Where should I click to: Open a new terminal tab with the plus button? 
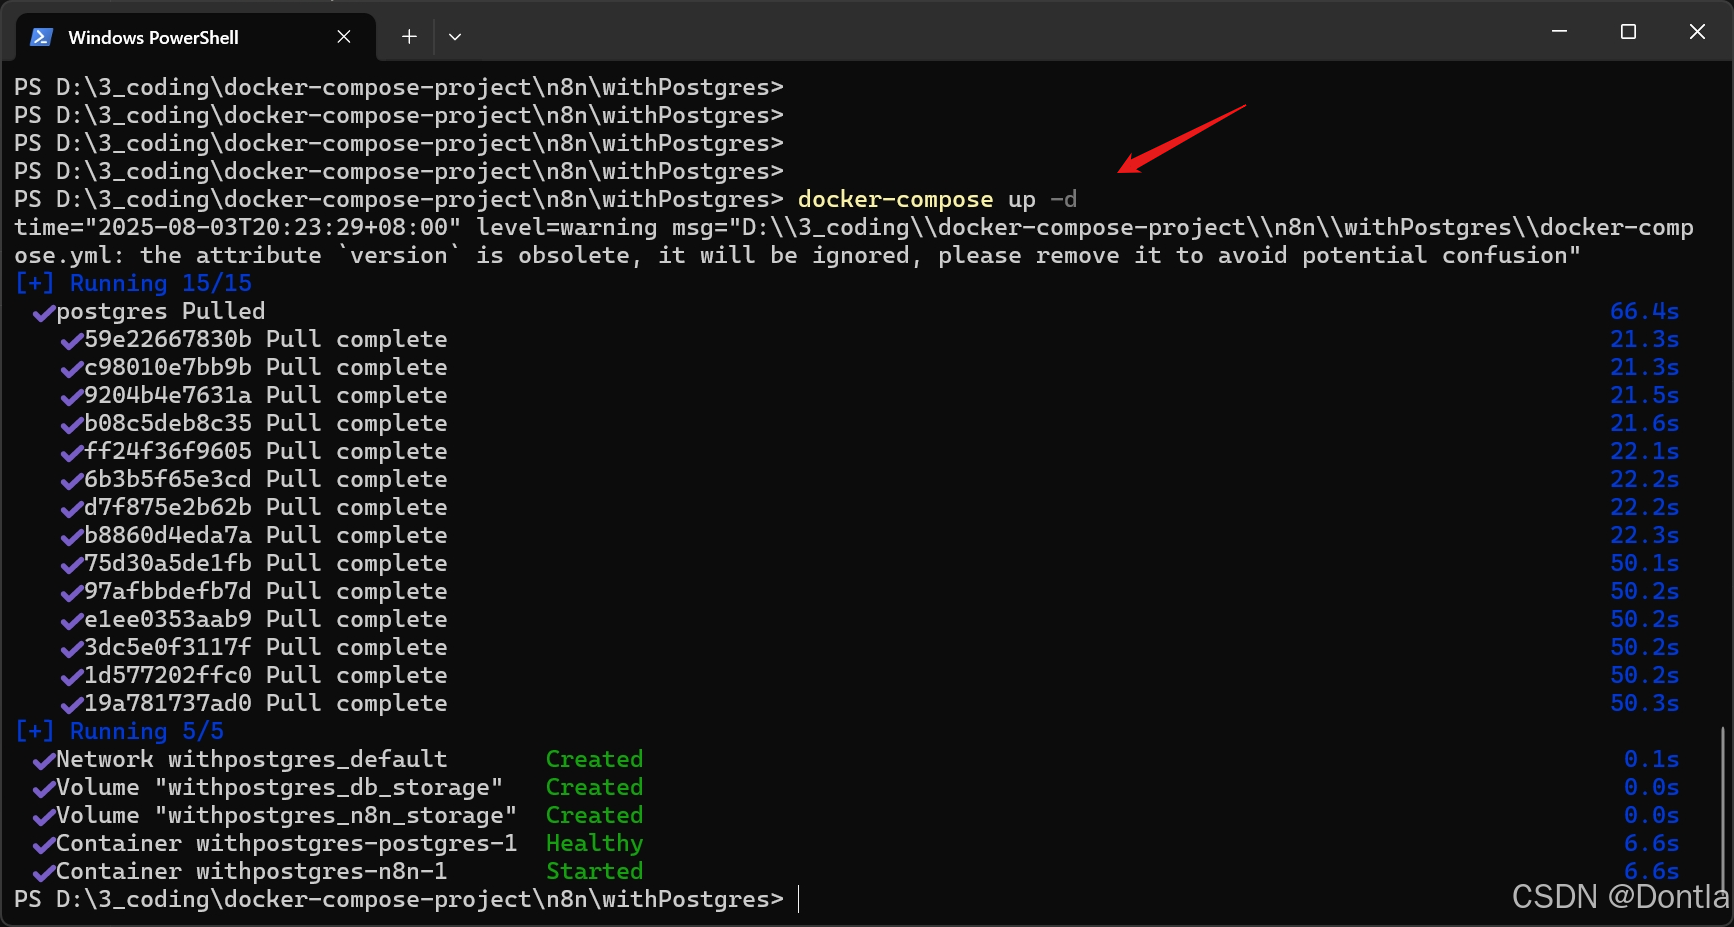tap(408, 36)
